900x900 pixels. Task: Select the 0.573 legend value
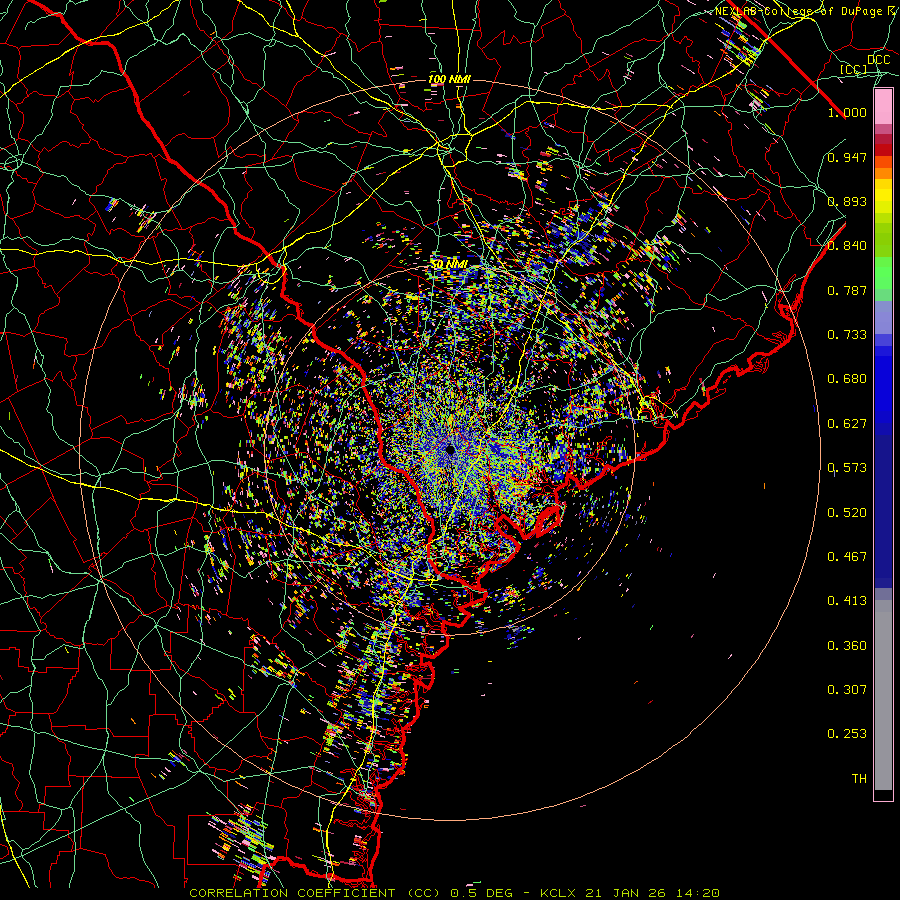click(847, 468)
